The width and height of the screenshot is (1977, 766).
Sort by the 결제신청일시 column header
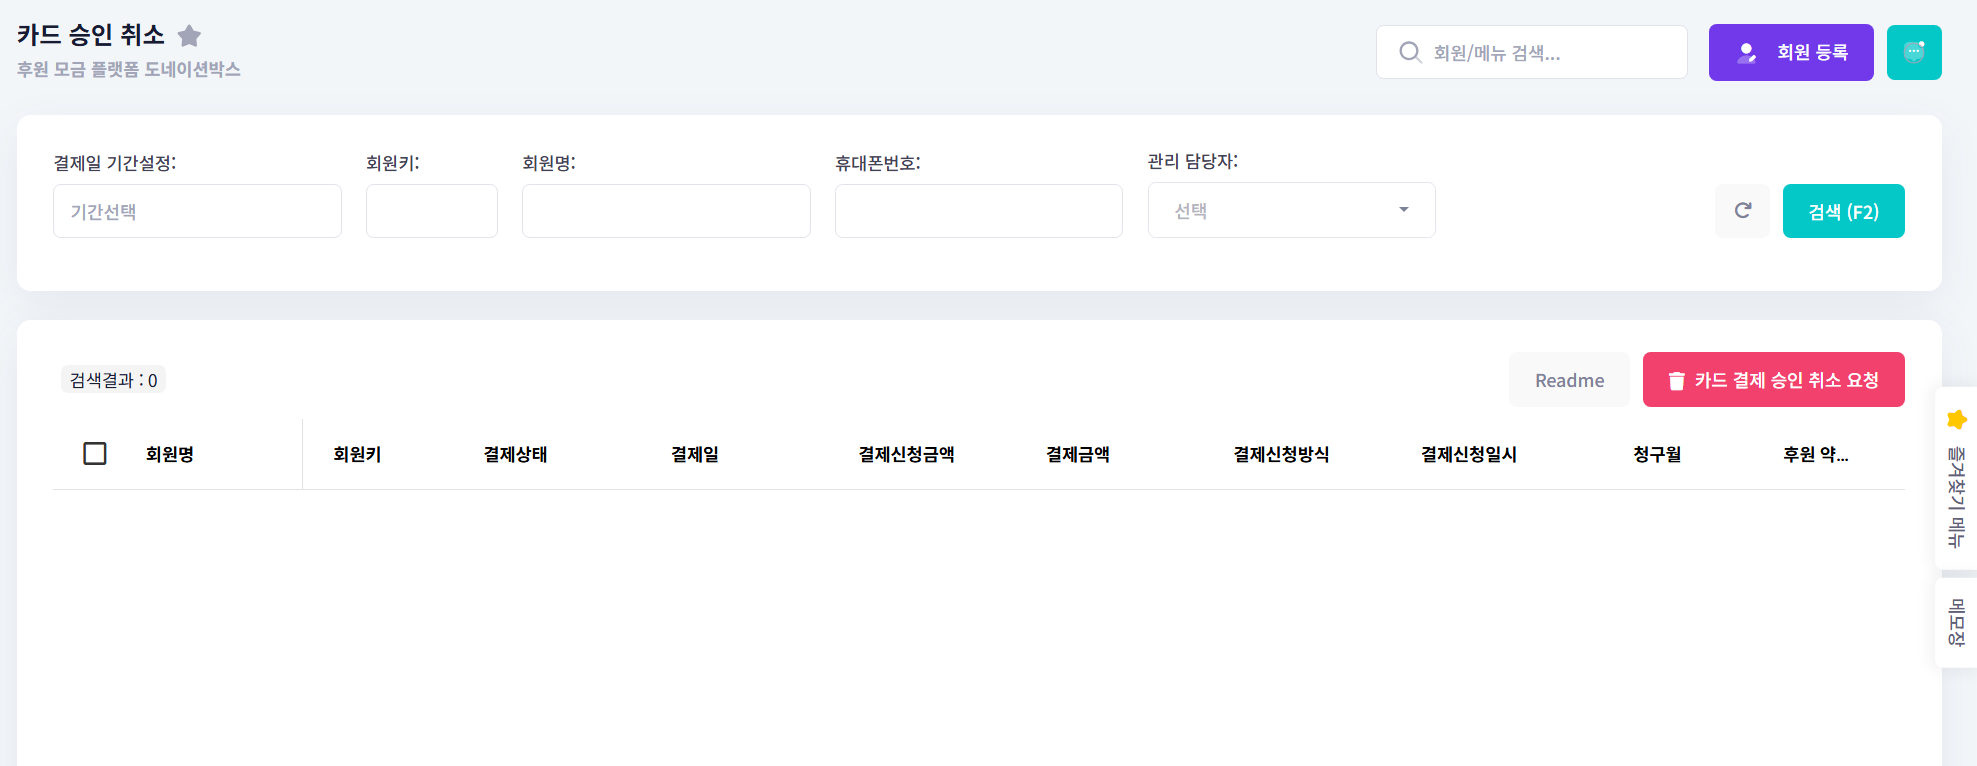[1469, 454]
